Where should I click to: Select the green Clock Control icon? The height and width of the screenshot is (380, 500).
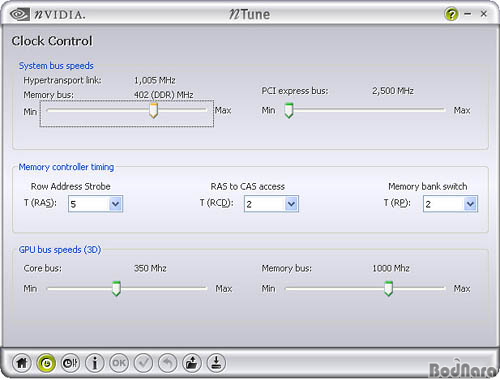tap(46, 363)
